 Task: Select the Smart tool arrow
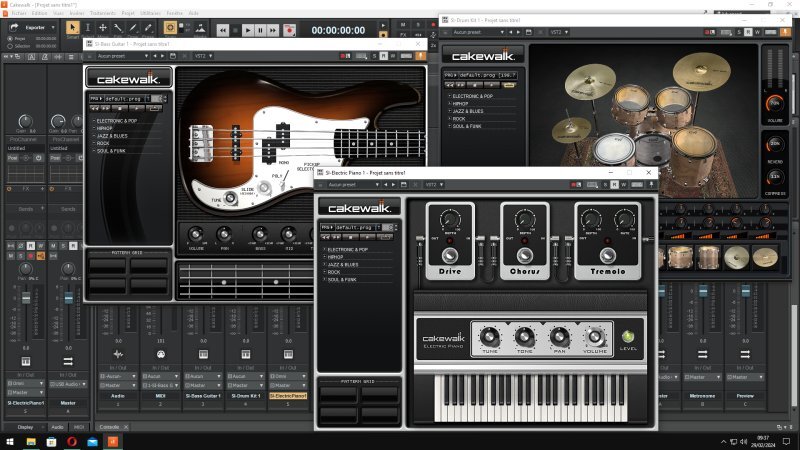[x=72, y=28]
